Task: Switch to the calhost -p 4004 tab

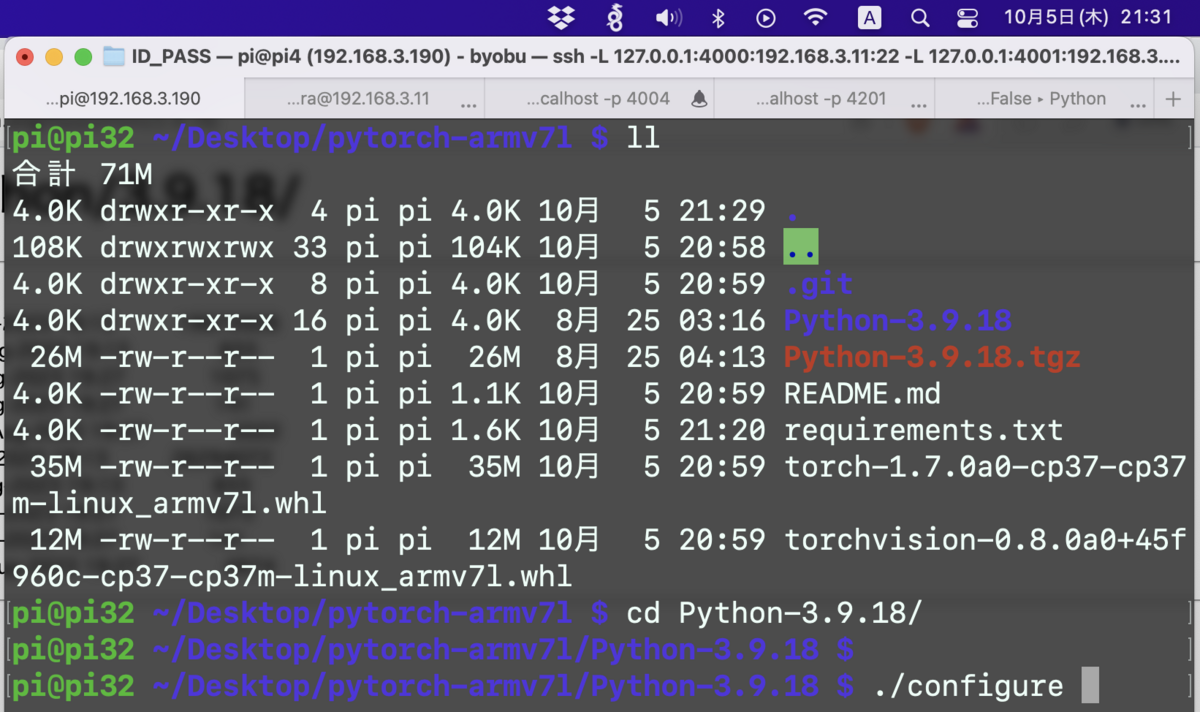Action: click(x=600, y=98)
